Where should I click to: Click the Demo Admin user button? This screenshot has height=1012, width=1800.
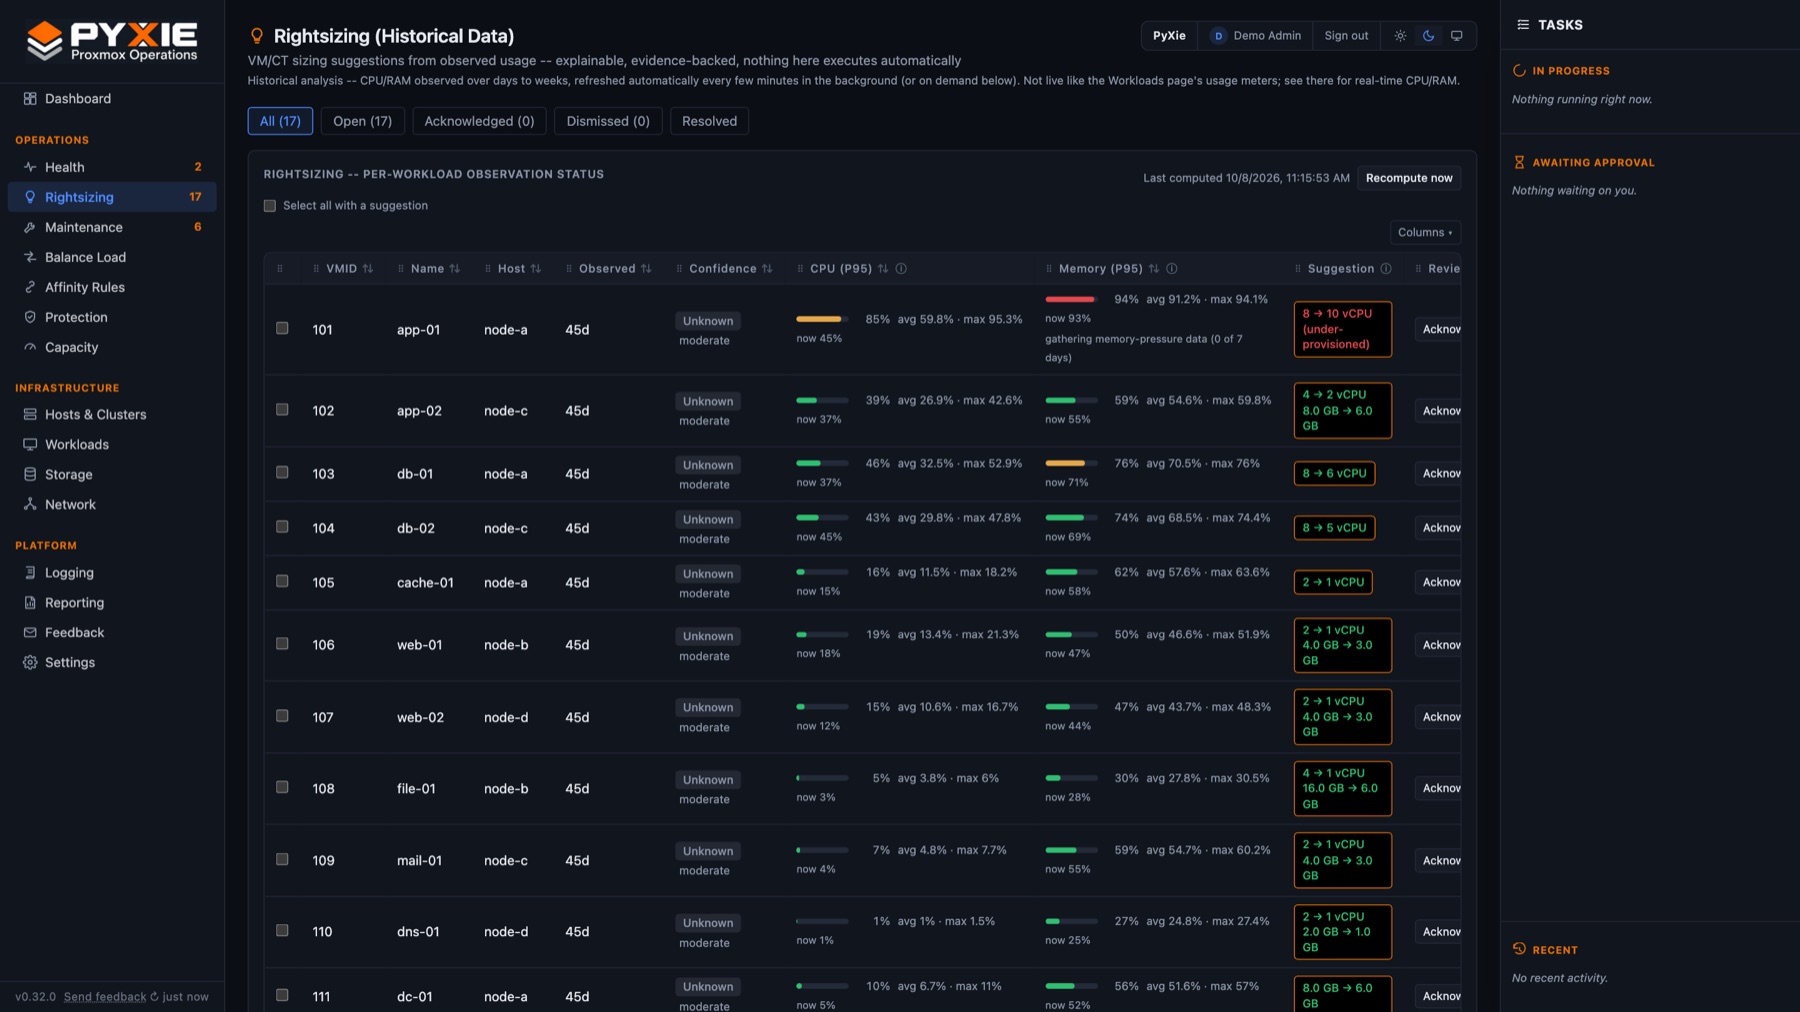(1256, 36)
